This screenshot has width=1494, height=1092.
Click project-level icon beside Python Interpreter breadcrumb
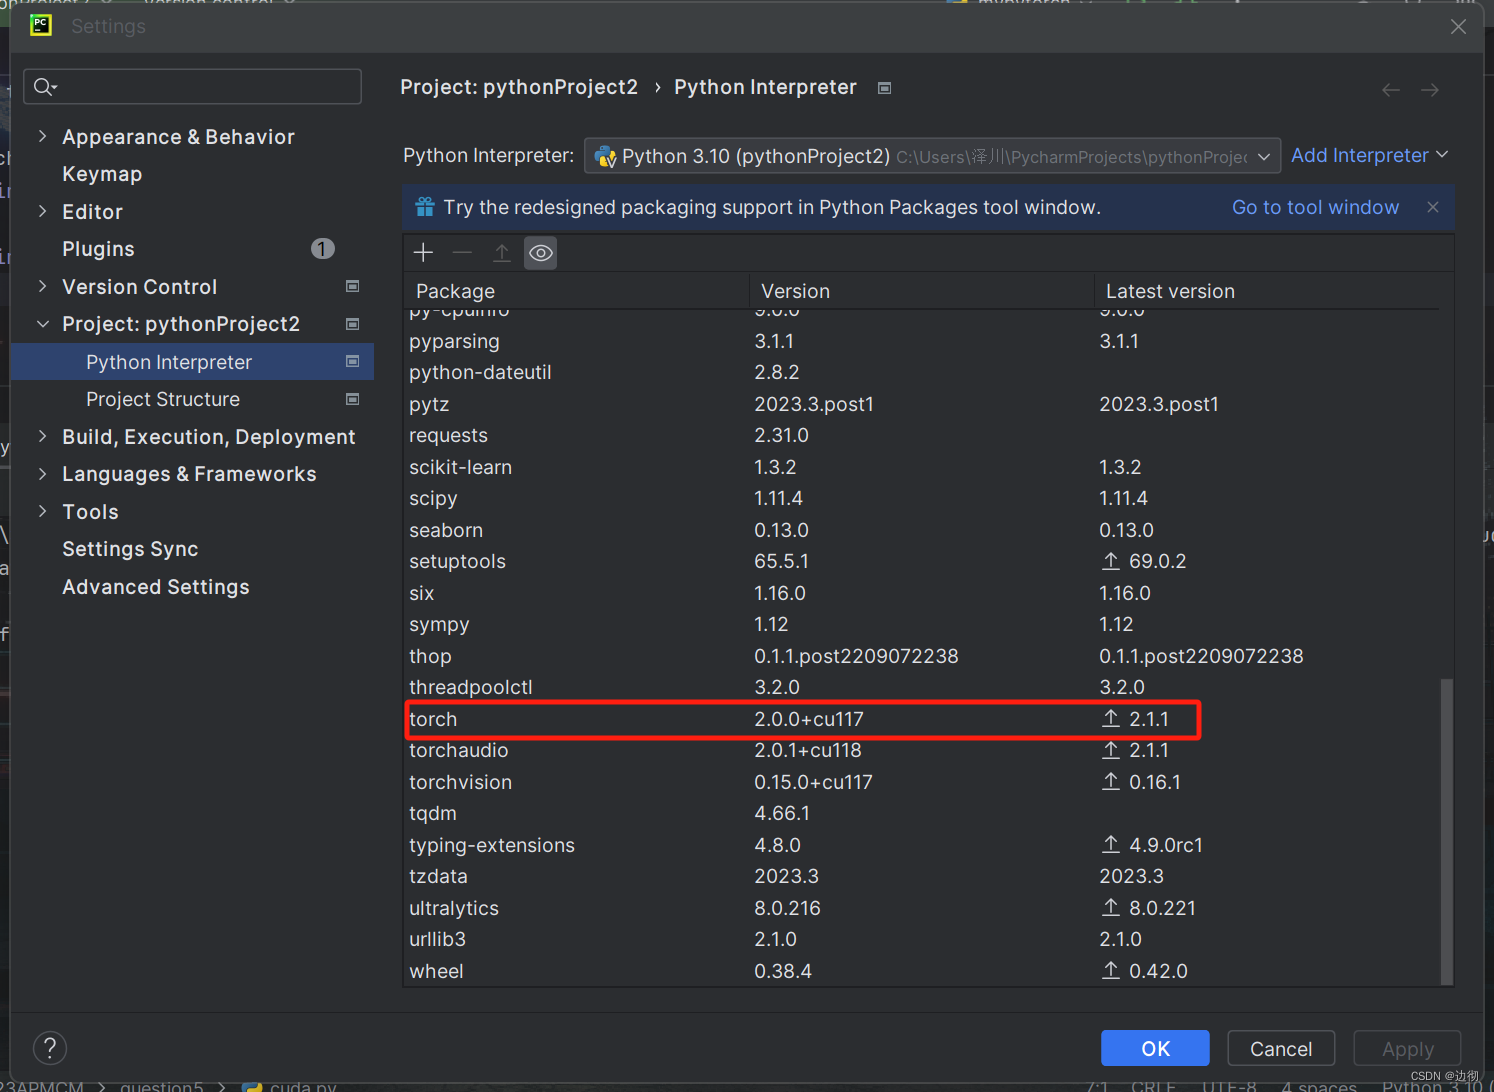884,88
